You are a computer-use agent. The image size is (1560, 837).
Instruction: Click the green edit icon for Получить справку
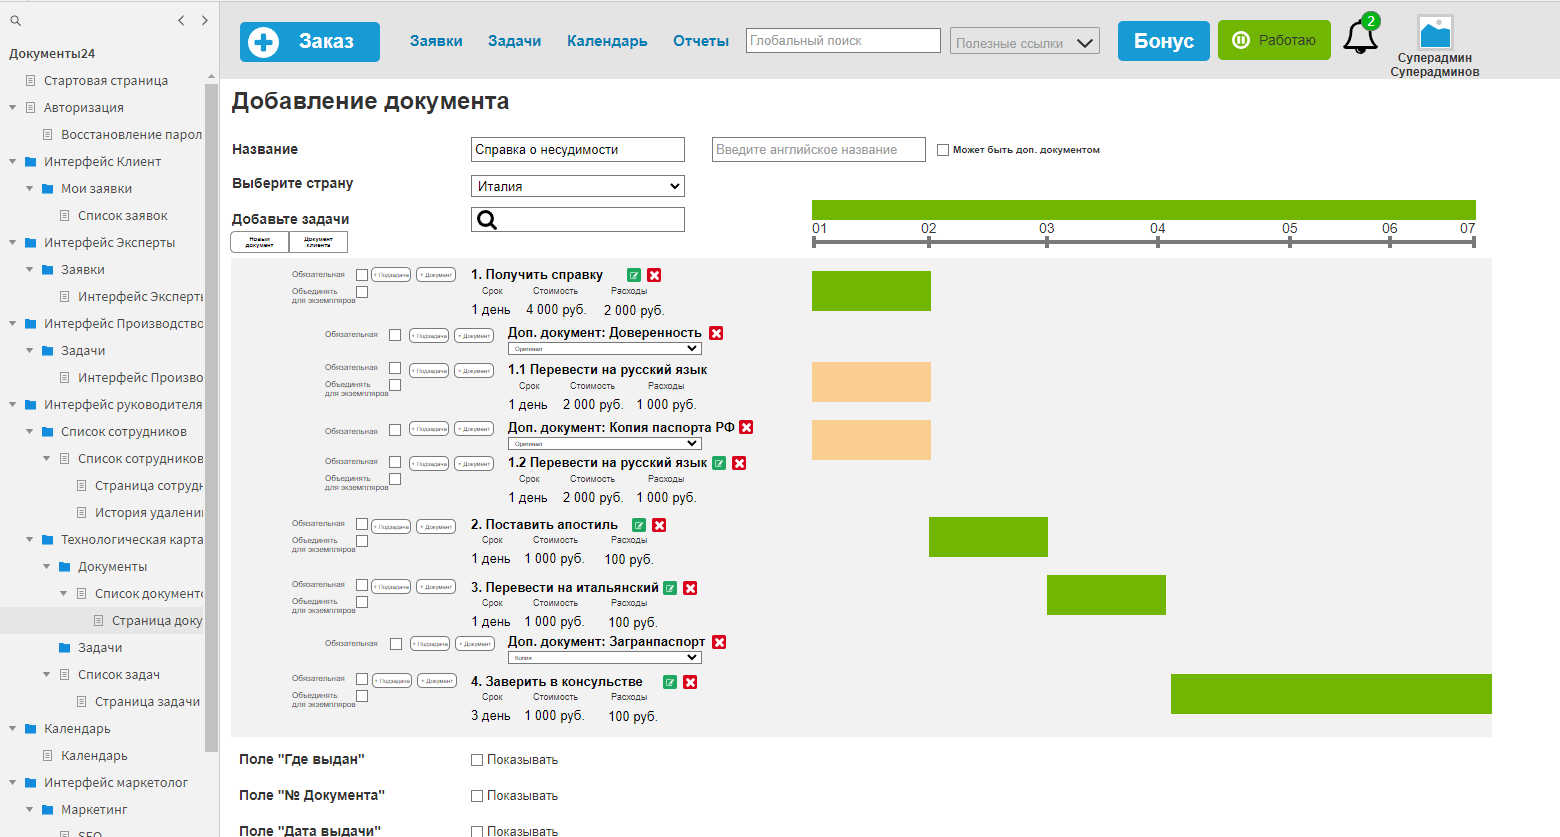634,275
